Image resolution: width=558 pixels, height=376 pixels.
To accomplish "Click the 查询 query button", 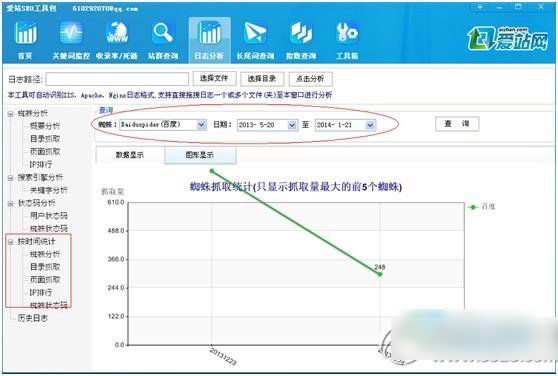I will pyautogui.click(x=457, y=124).
